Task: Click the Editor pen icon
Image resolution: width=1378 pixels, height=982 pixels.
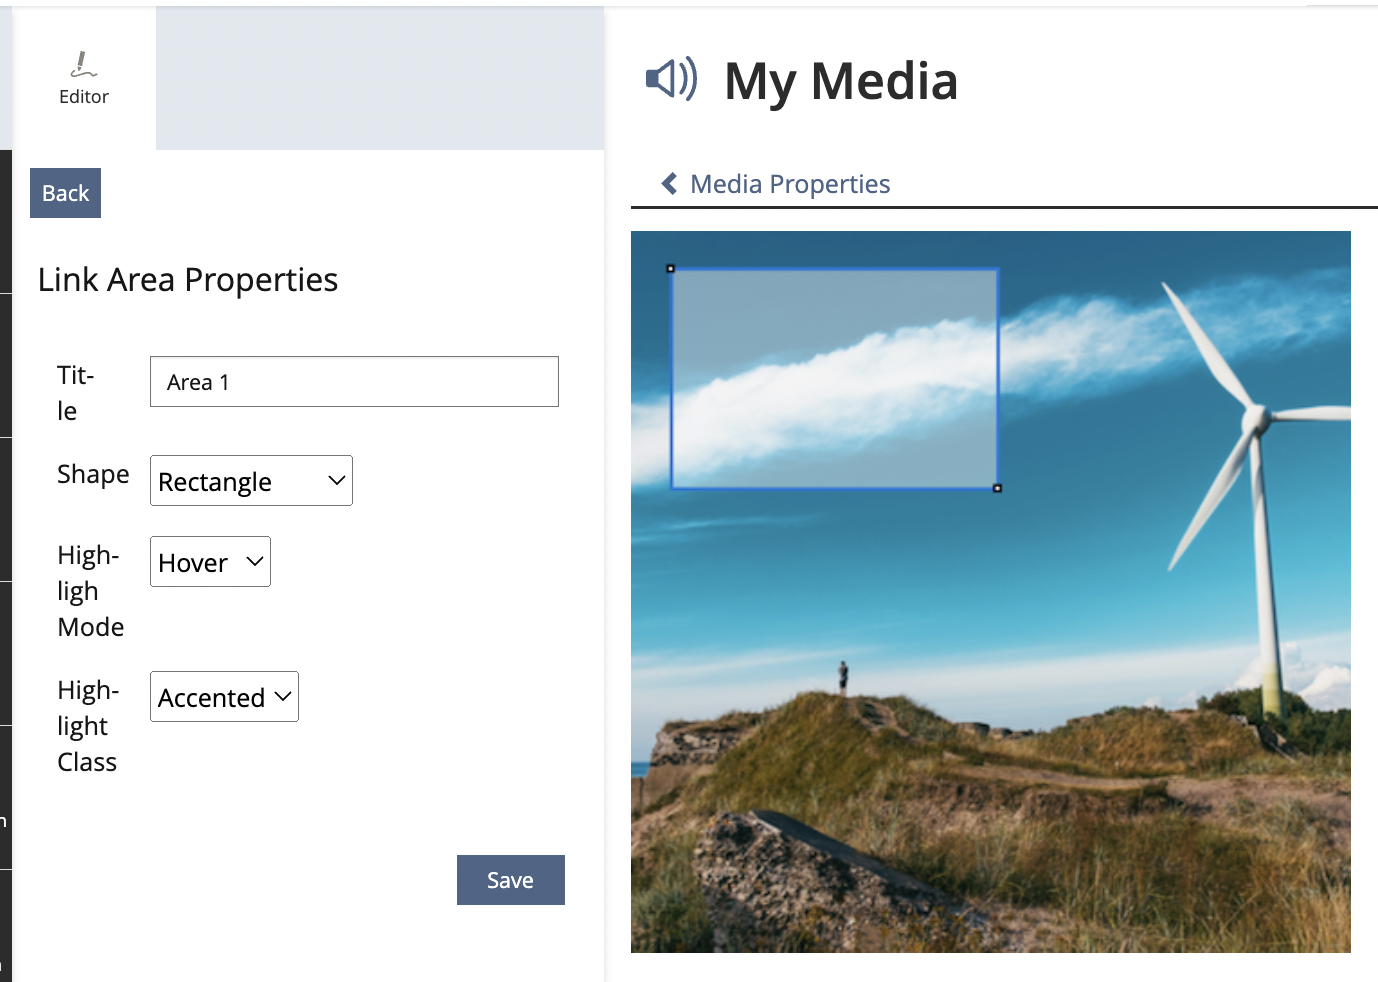Action: [x=84, y=65]
